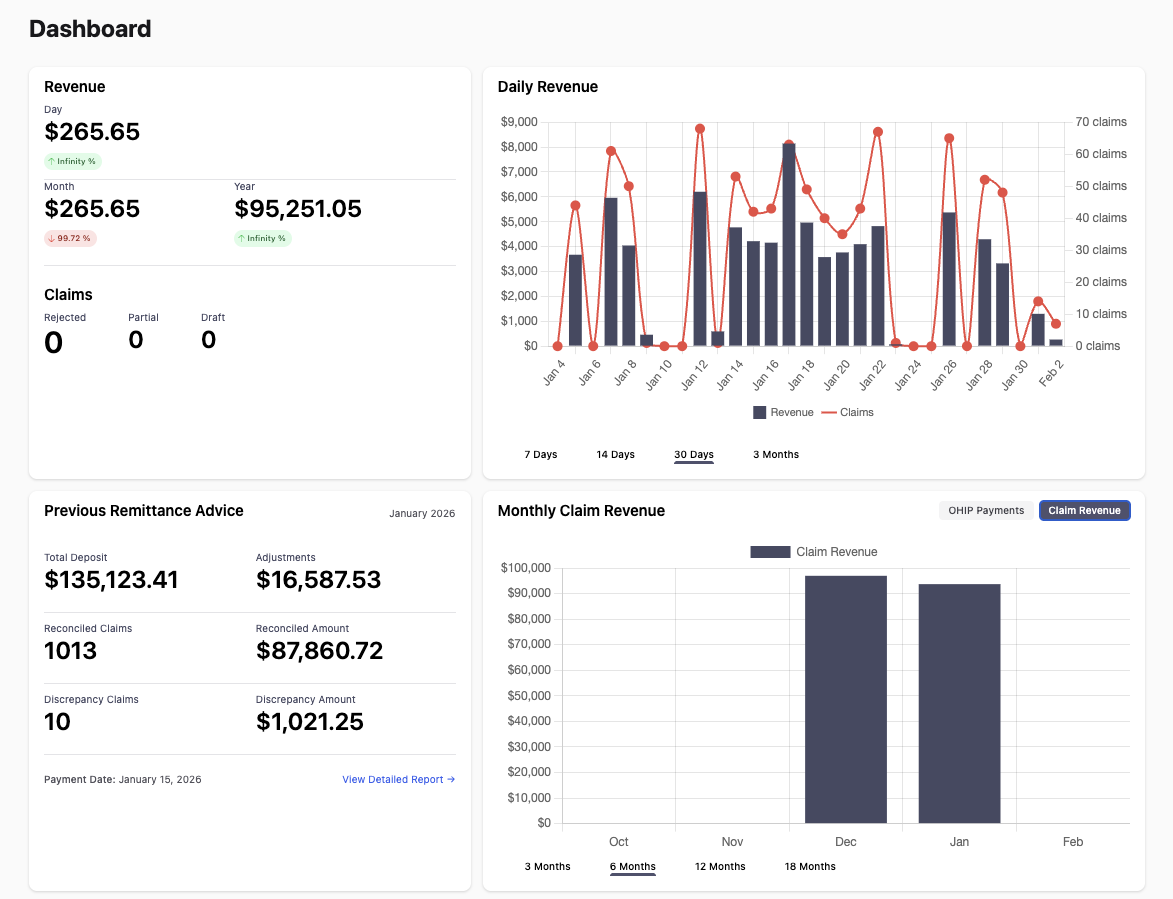Click the tall Jan 12 claims peak point

[x=698, y=128]
